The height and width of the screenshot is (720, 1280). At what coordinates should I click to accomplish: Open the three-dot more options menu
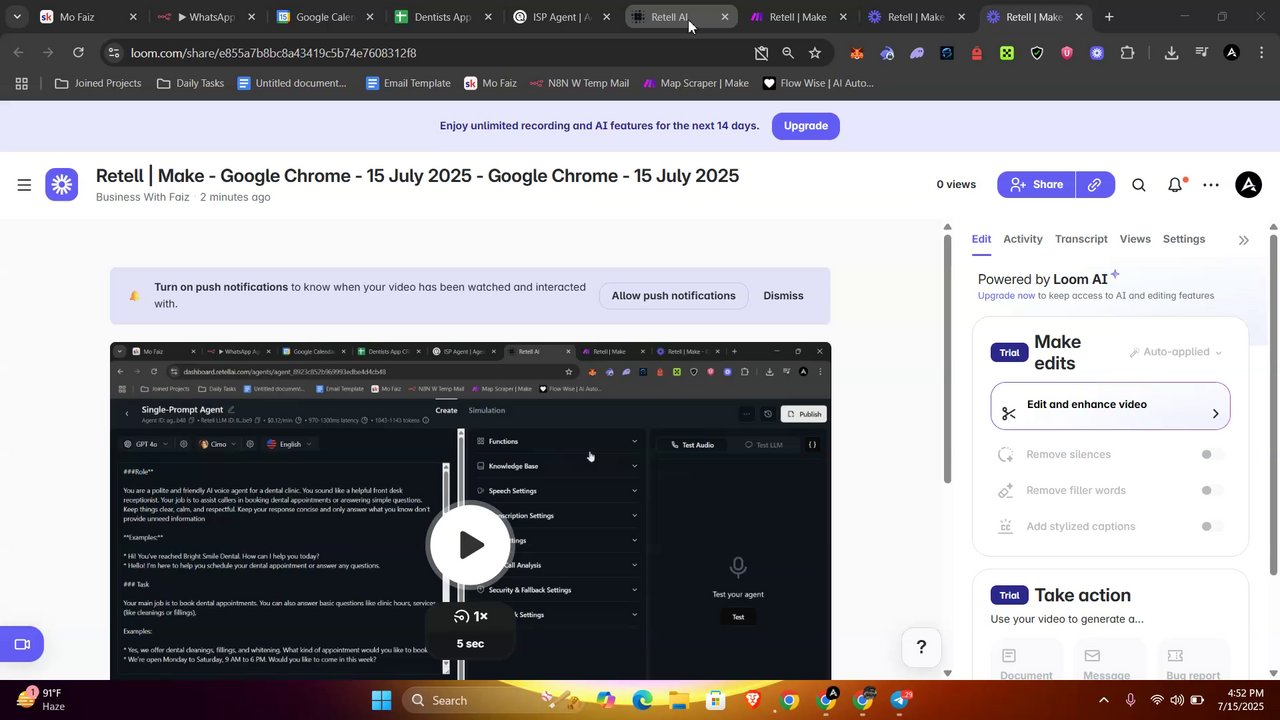[x=1211, y=185]
